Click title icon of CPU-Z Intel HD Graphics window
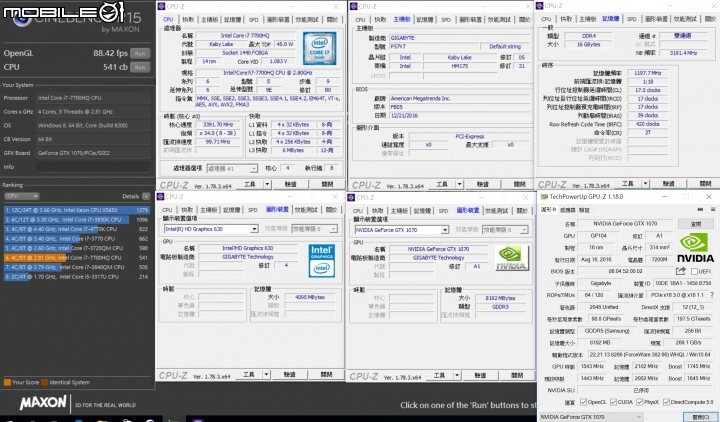Image resolution: width=720 pixels, height=422 pixels. [160, 197]
